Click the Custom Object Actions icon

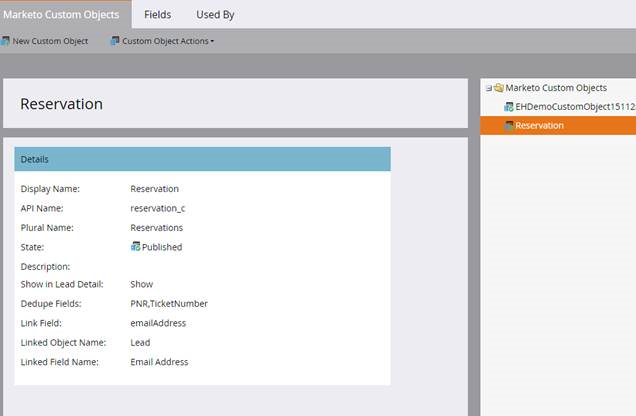115,41
